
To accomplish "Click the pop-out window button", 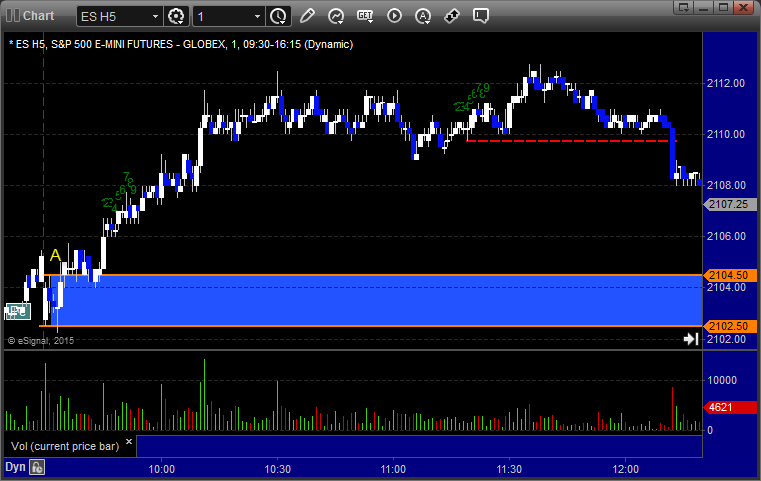I will (684, 7).
